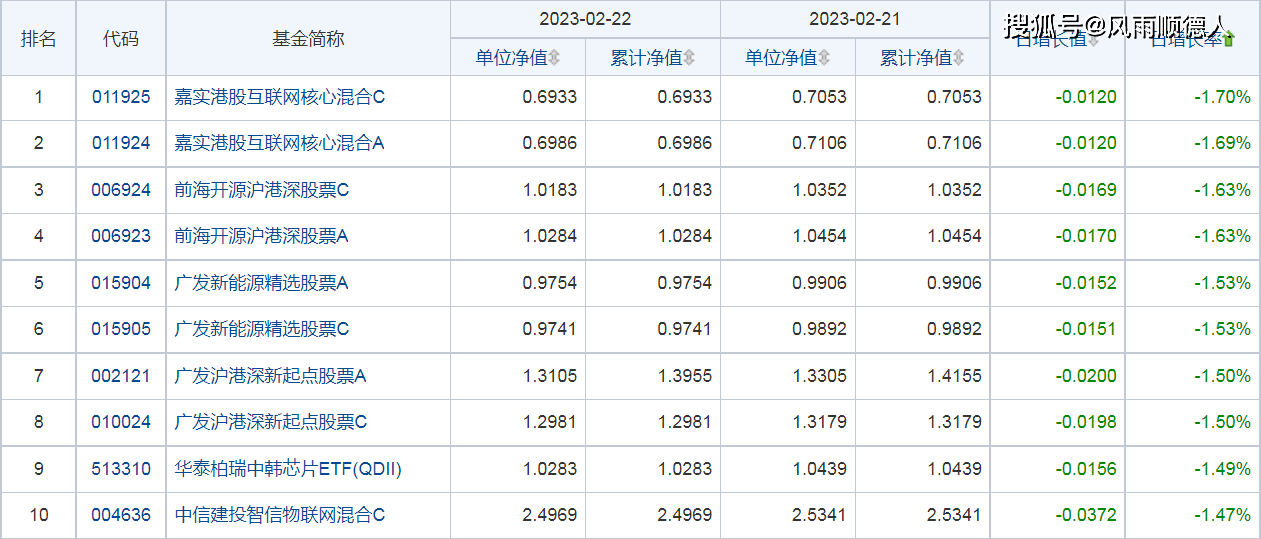Open 嘉实港股互联网核心混合A fund link
The width and height of the screenshot is (1261, 539).
click(x=279, y=143)
